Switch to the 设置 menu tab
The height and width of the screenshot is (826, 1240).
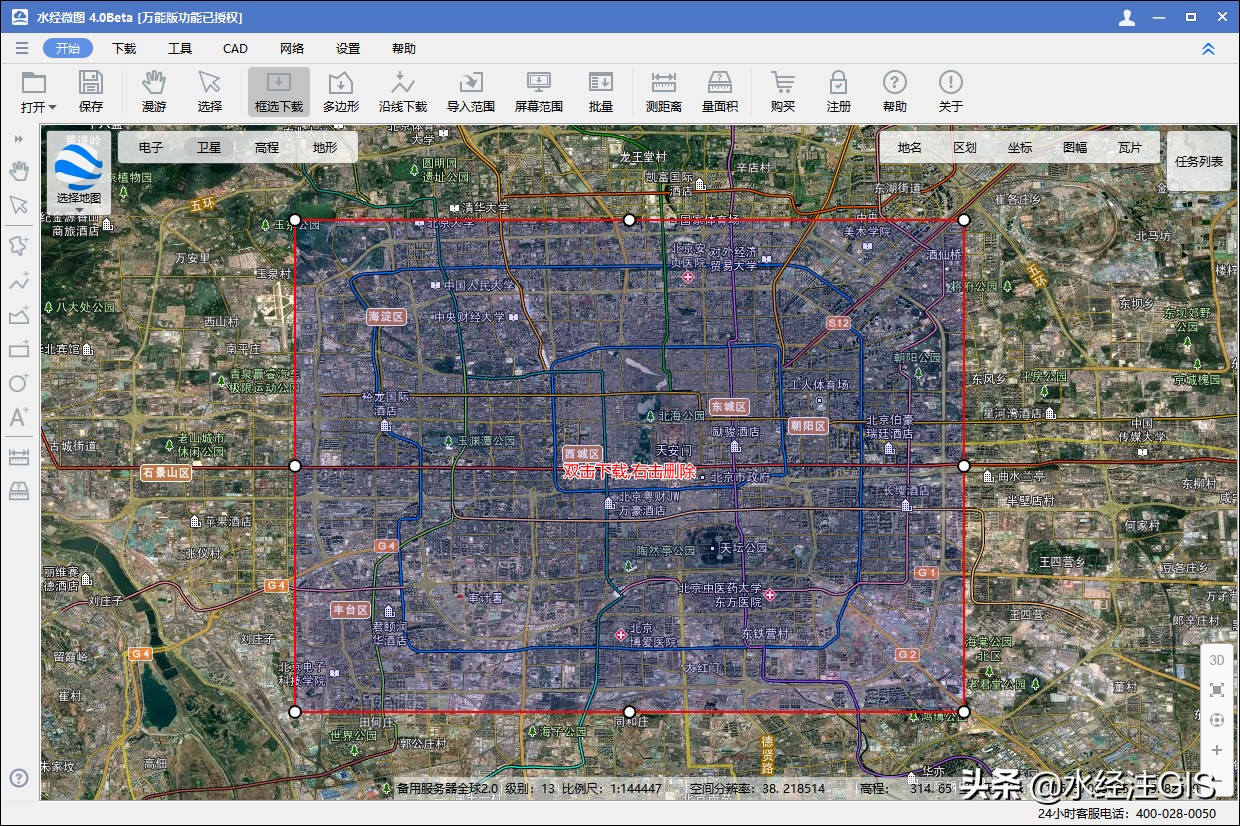(346, 47)
